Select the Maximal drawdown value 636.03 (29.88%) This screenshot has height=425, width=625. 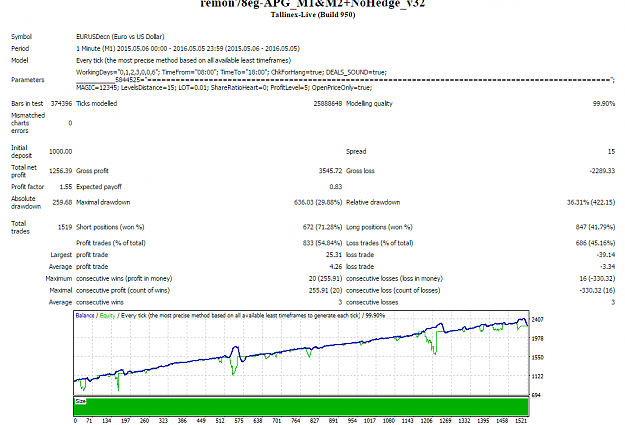318,203
